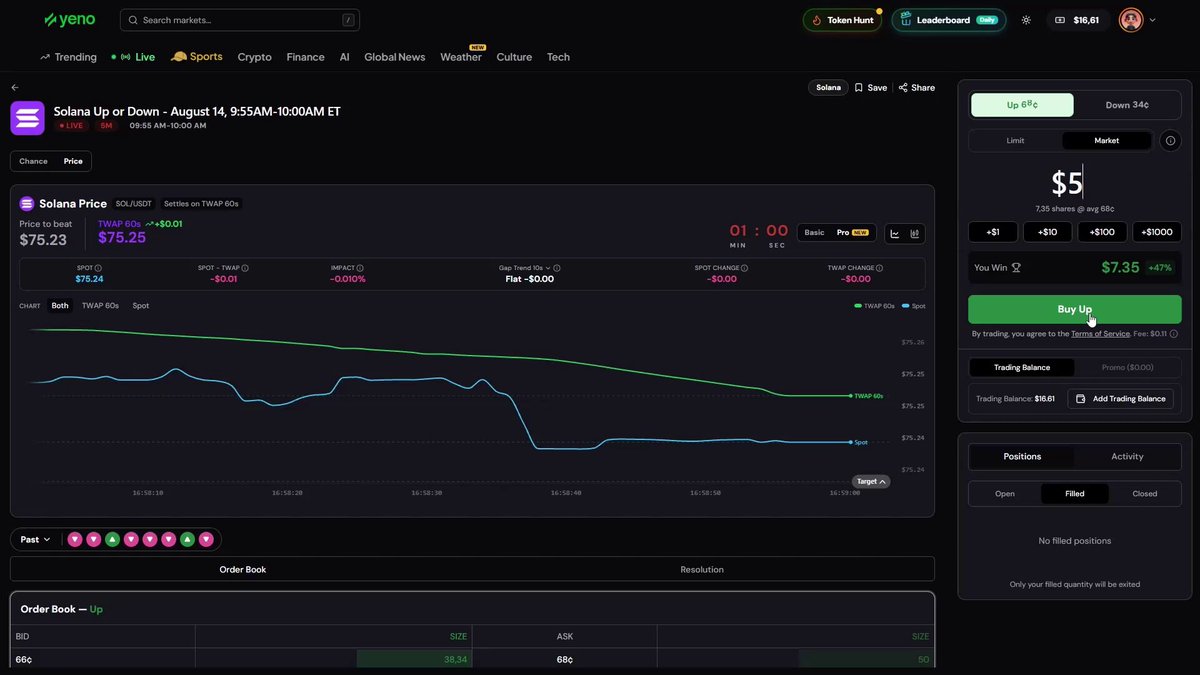Show only Spot line on chart
Screen dimensions: 1200x675
(141, 306)
